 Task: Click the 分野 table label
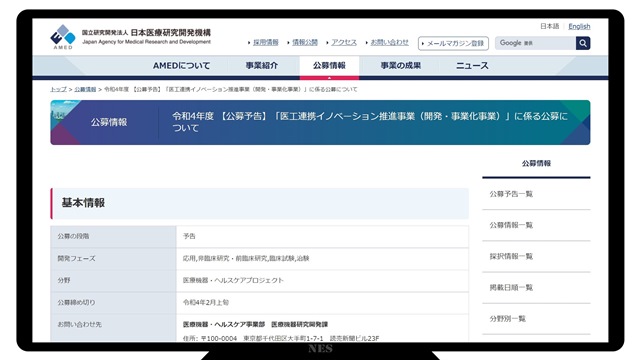[x=64, y=280]
